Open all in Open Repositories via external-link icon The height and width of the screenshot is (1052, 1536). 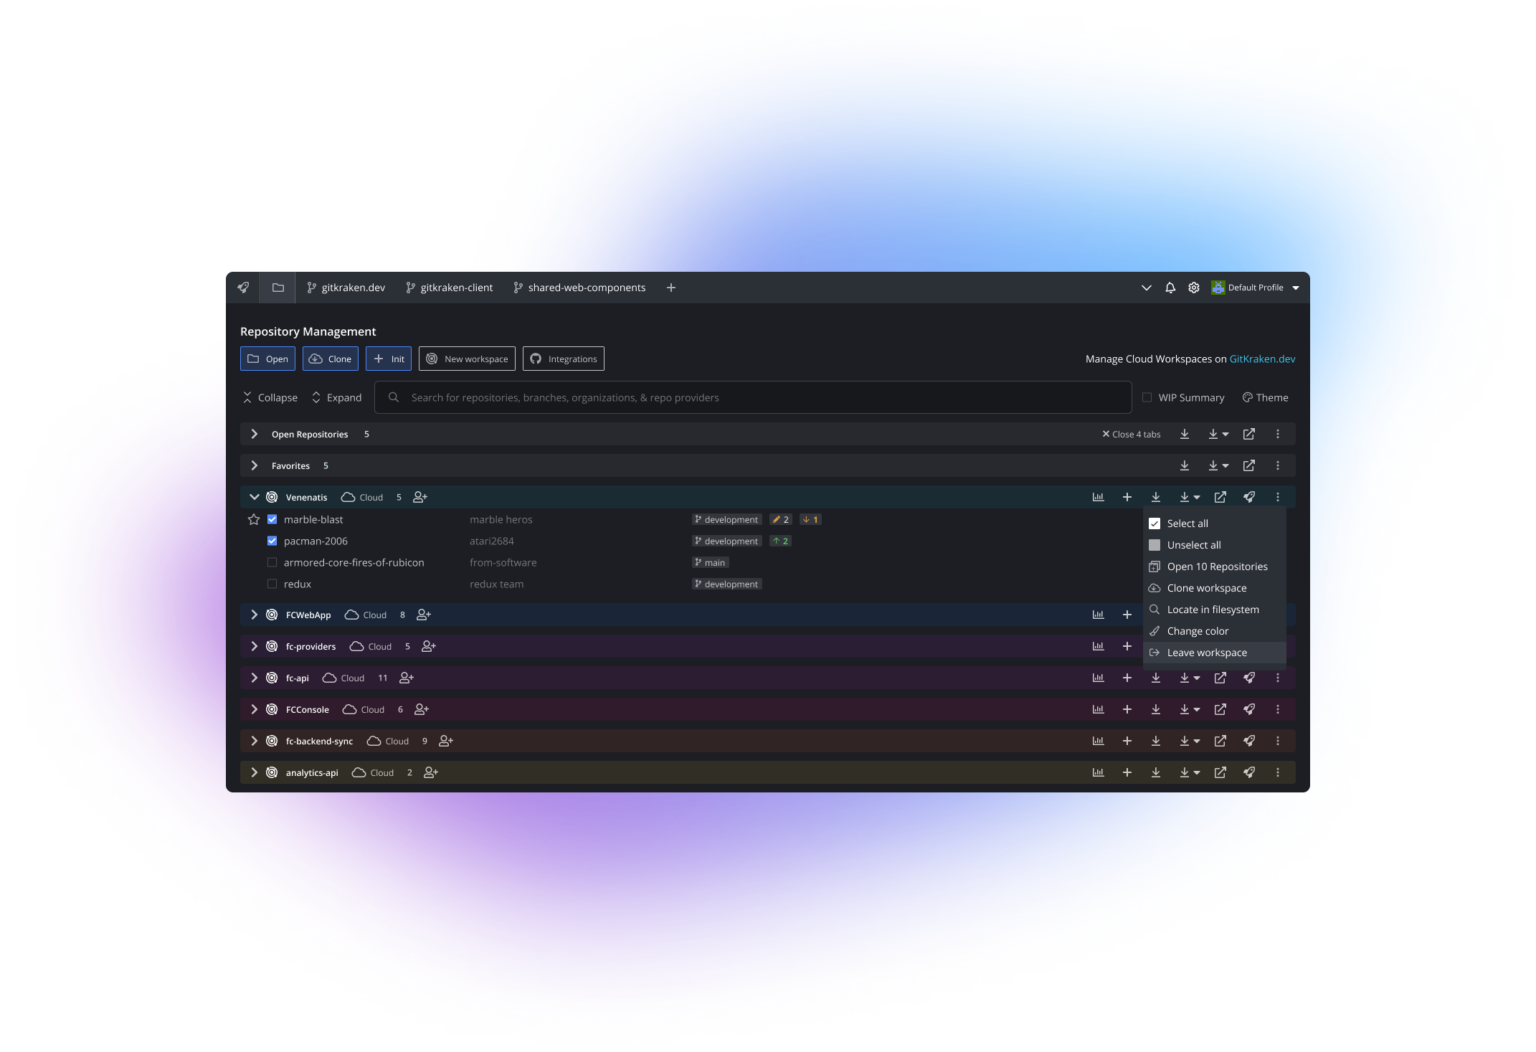(1249, 434)
